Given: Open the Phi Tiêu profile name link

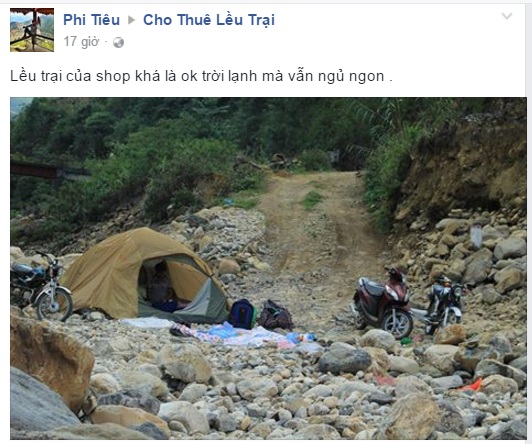Looking at the screenshot, I should 92,20.
